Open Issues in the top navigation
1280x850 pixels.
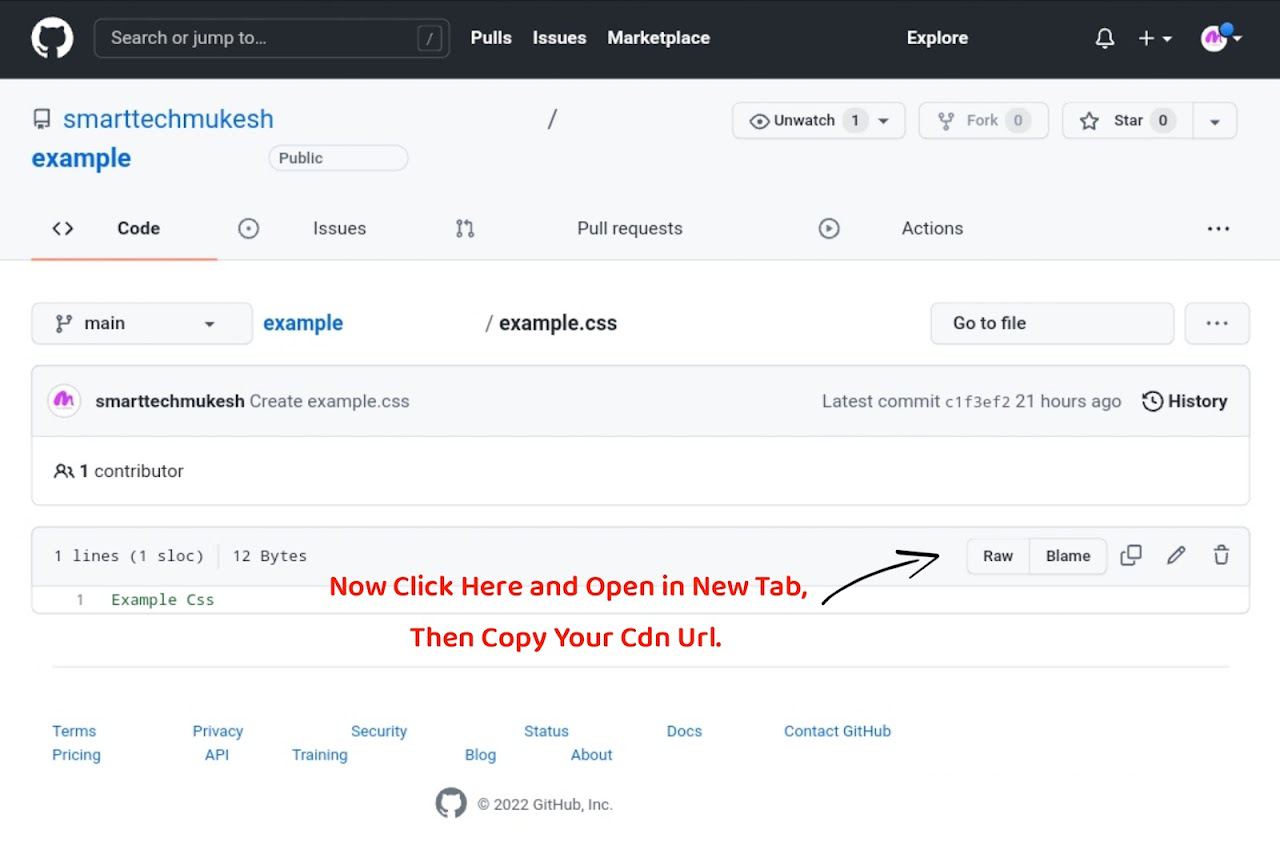(x=559, y=38)
